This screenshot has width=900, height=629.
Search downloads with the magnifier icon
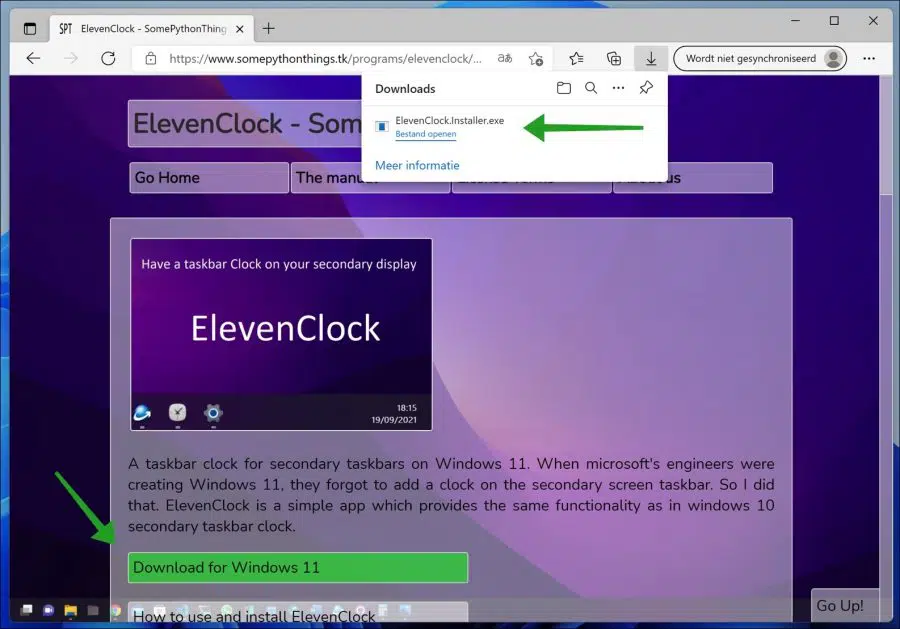point(591,88)
